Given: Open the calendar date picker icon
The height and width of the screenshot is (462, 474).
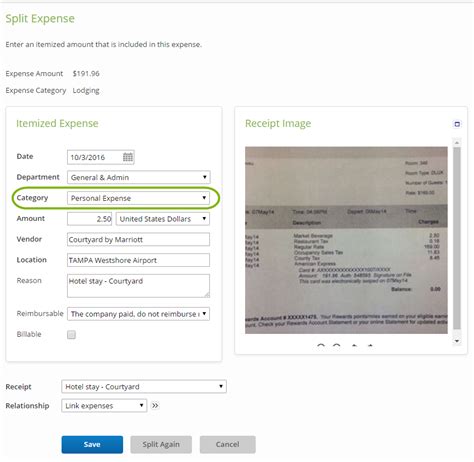Looking at the screenshot, I should pos(128,157).
